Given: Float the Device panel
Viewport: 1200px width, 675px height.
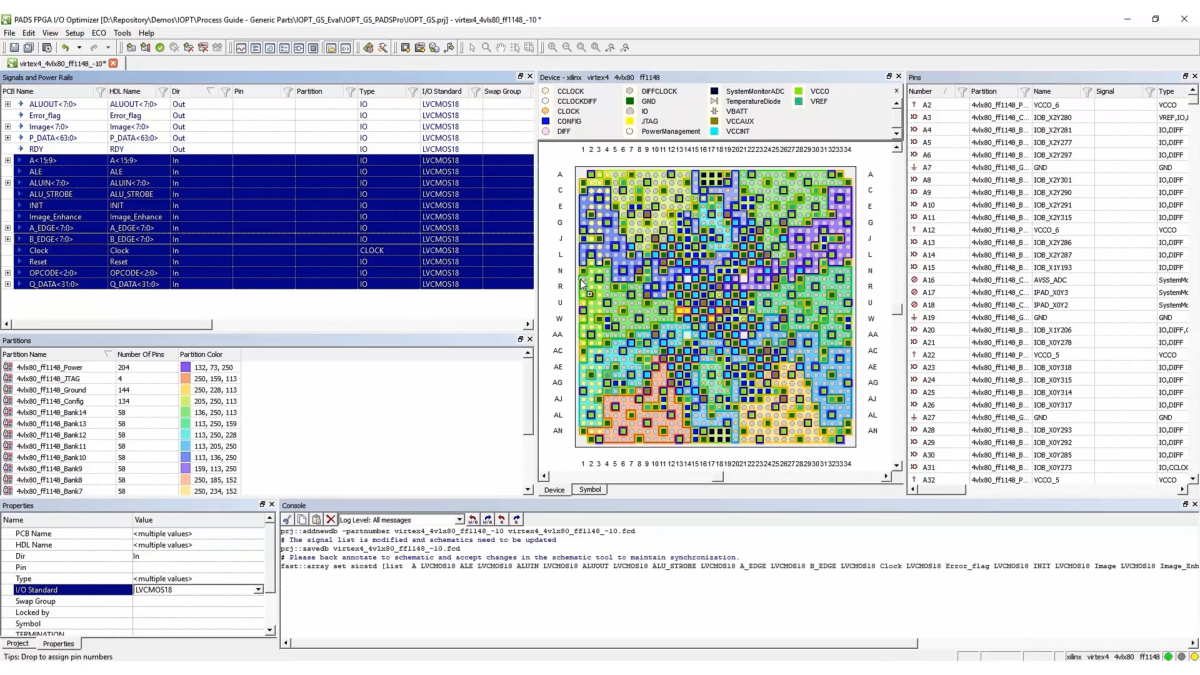Looking at the screenshot, I should pos(889,77).
